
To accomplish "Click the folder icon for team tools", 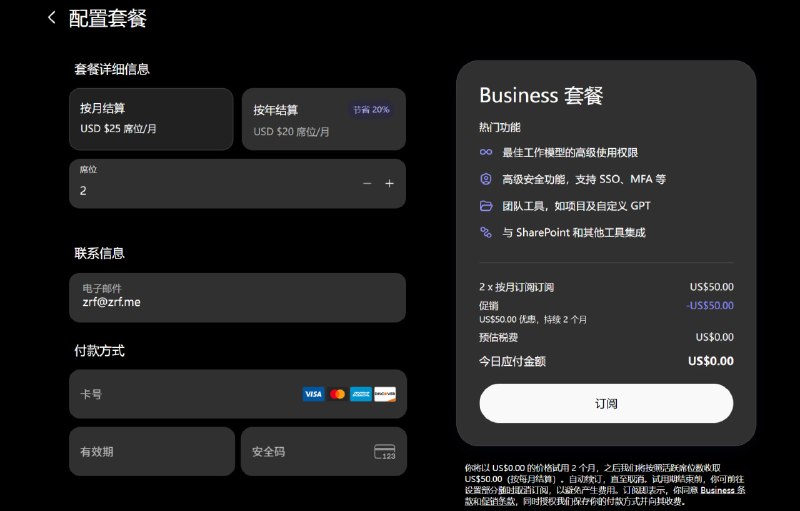I will 486,206.
